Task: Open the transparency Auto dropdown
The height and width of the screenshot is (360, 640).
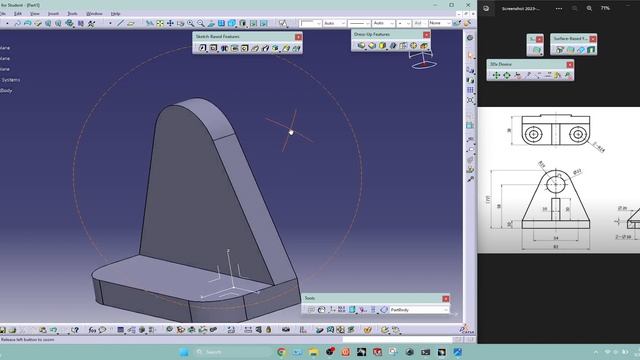Action: [335, 24]
